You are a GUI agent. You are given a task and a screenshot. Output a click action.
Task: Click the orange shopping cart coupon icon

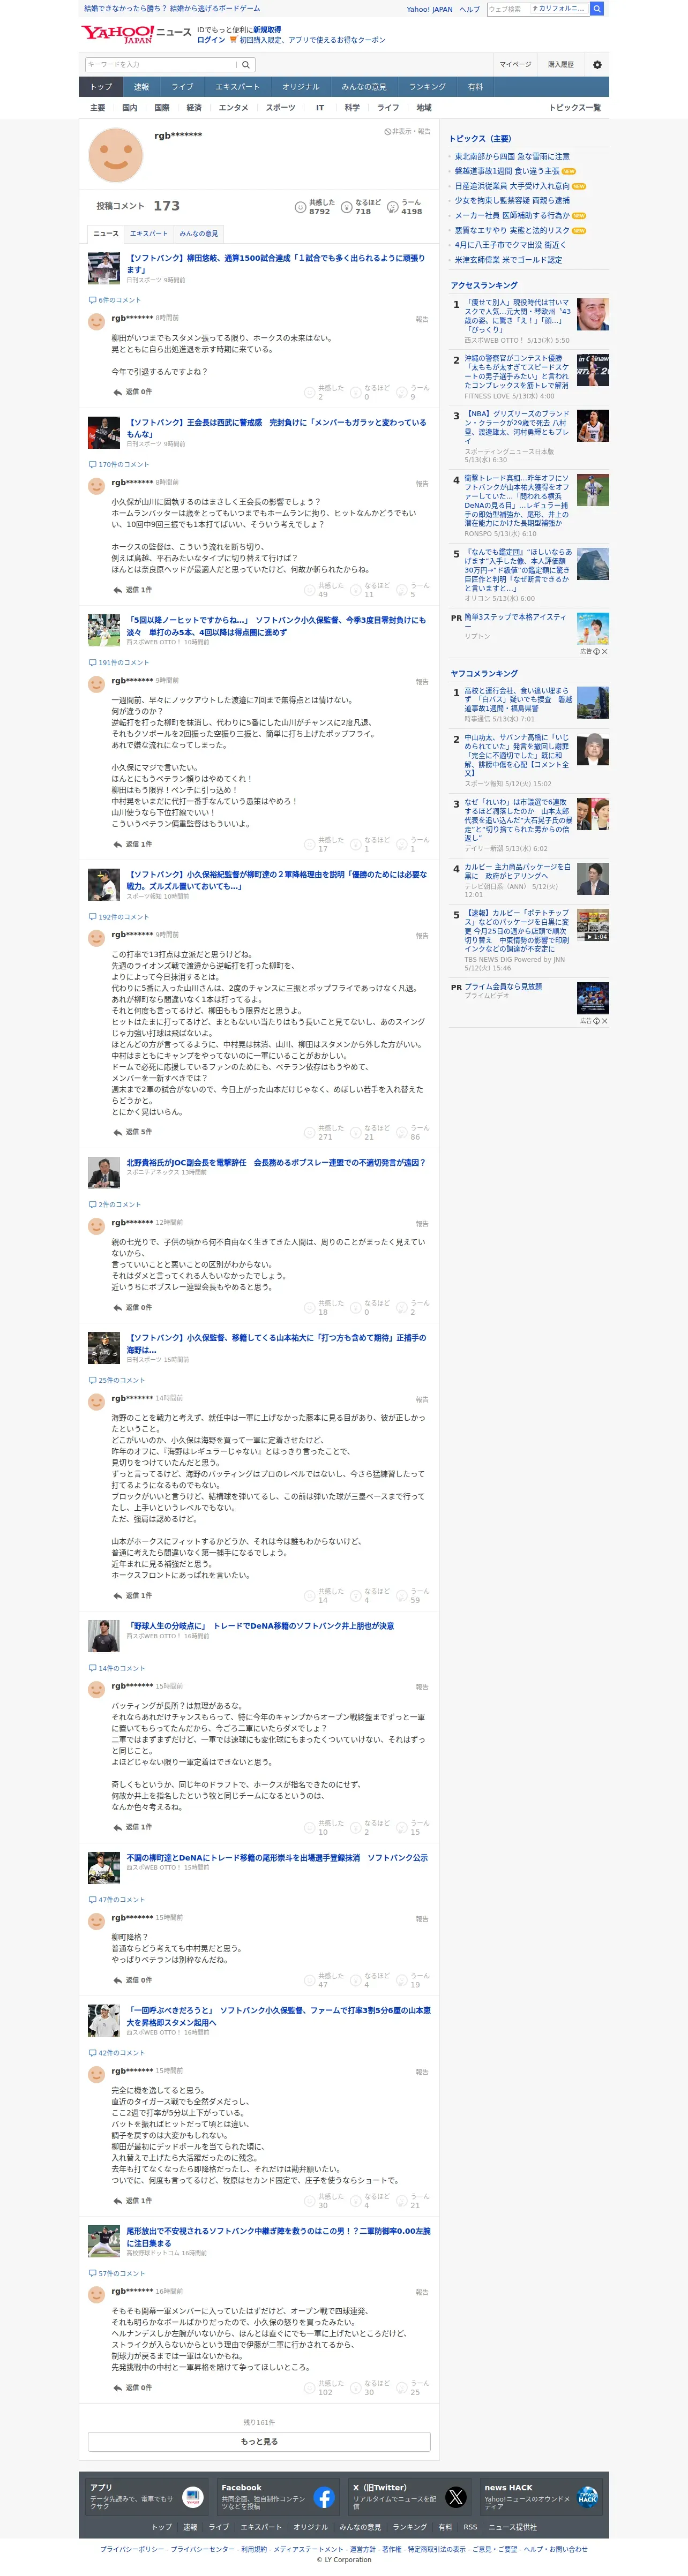coord(233,40)
